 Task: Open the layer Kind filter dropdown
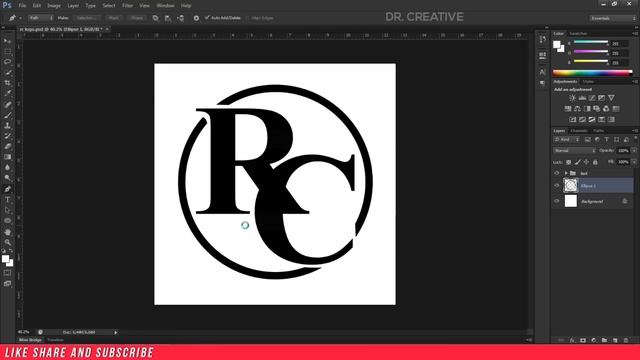point(567,140)
